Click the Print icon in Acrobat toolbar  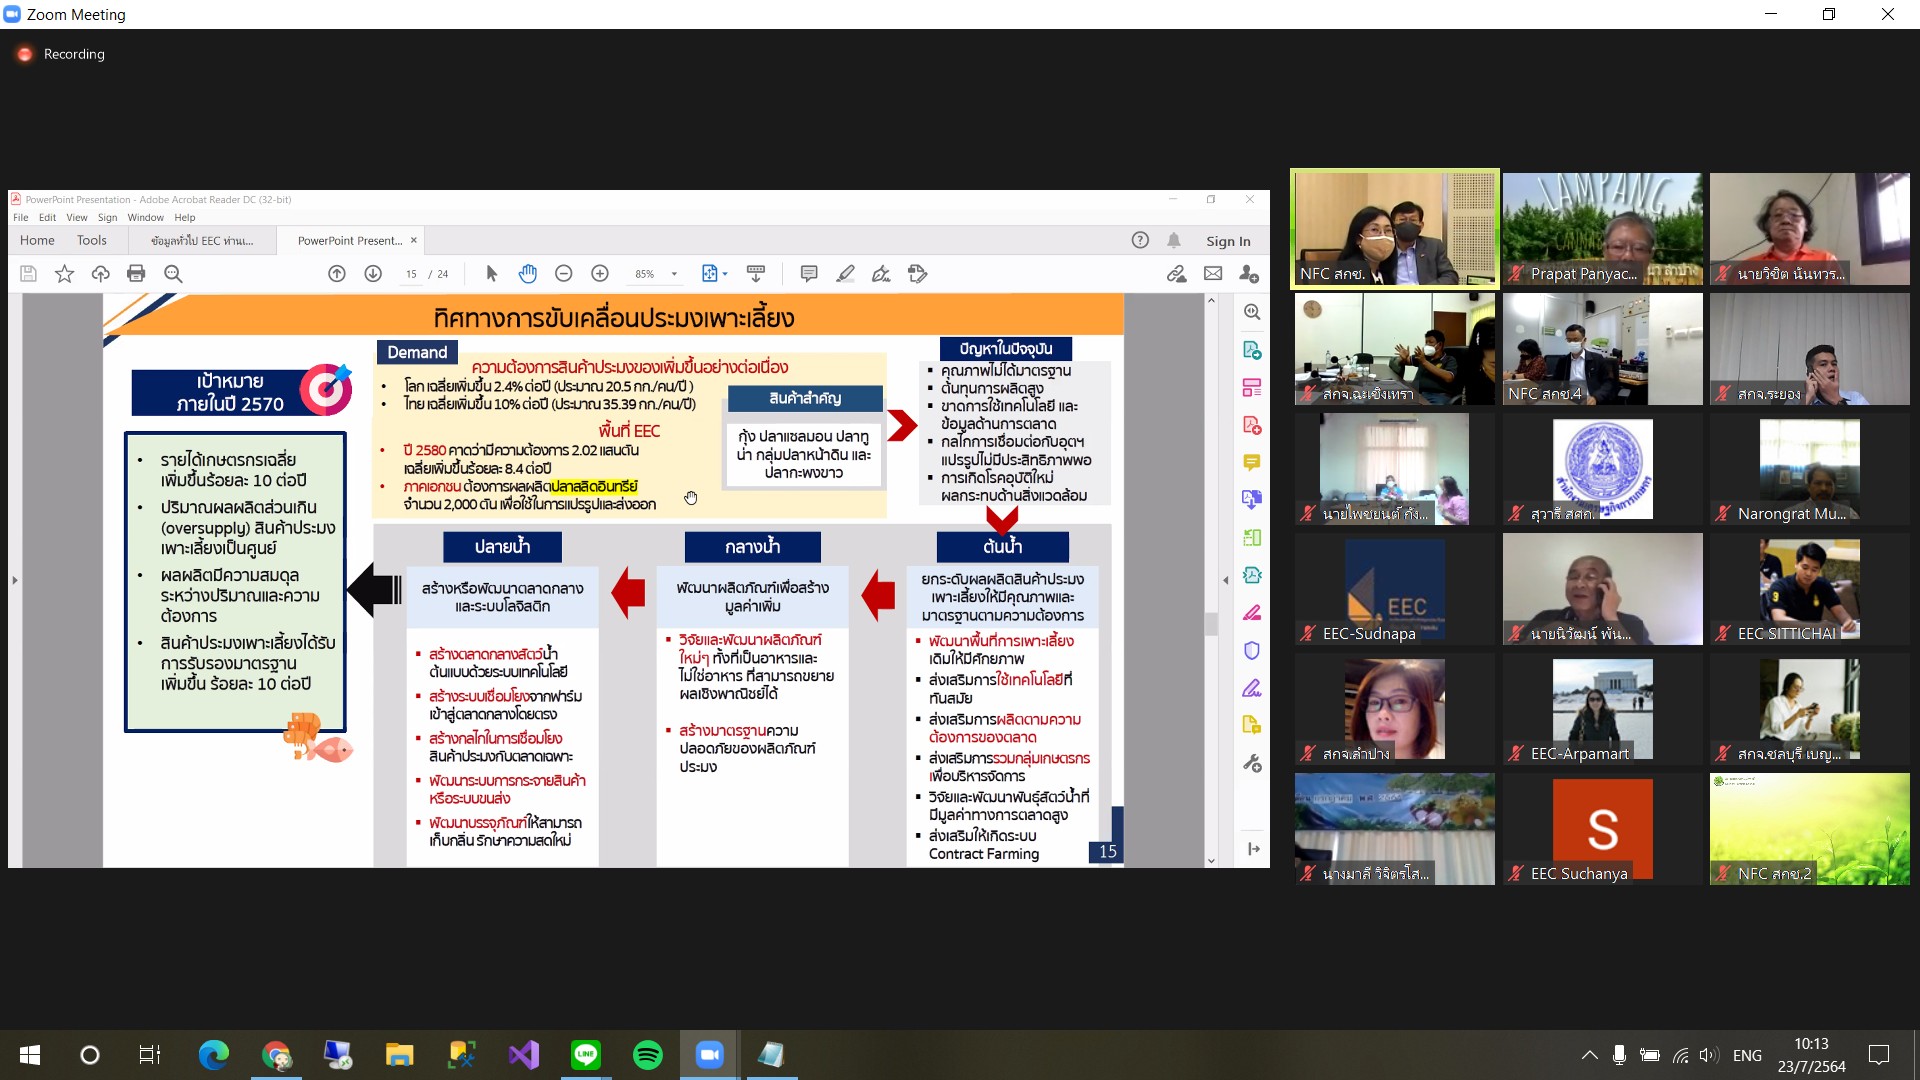(136, 273)
